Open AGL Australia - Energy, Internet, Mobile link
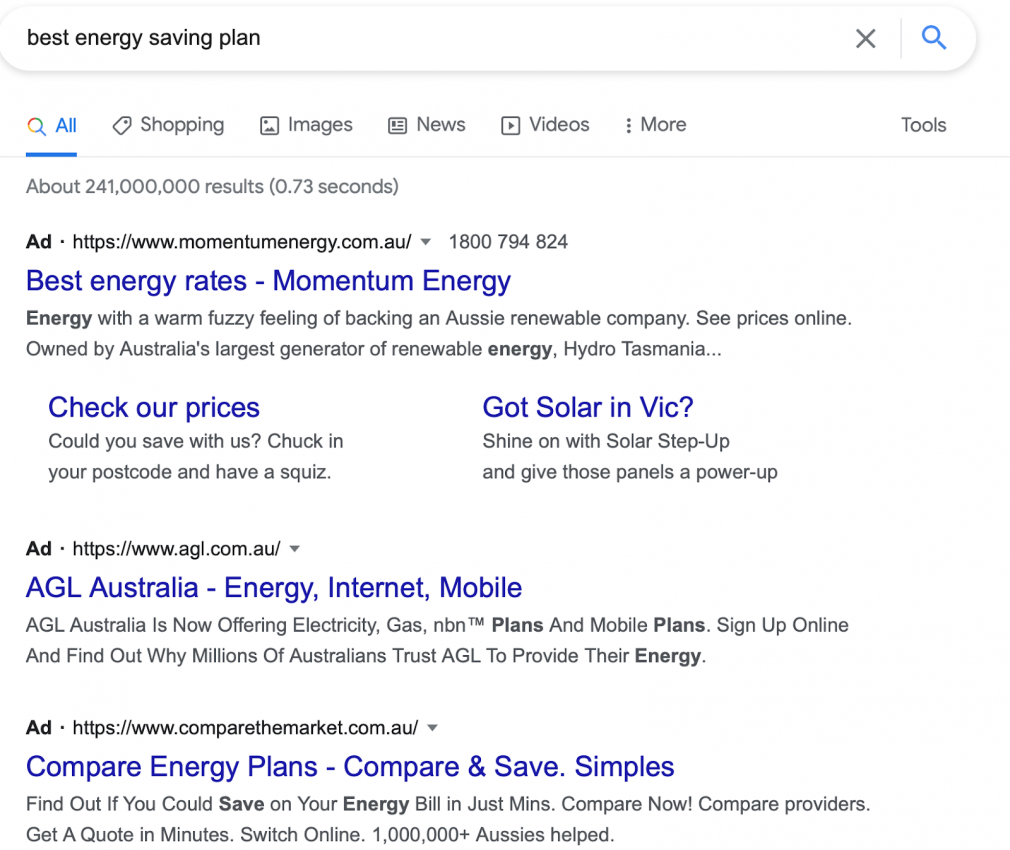This screenshot has height=850, width=1010. pyautogui.click(x=274, y=588)
